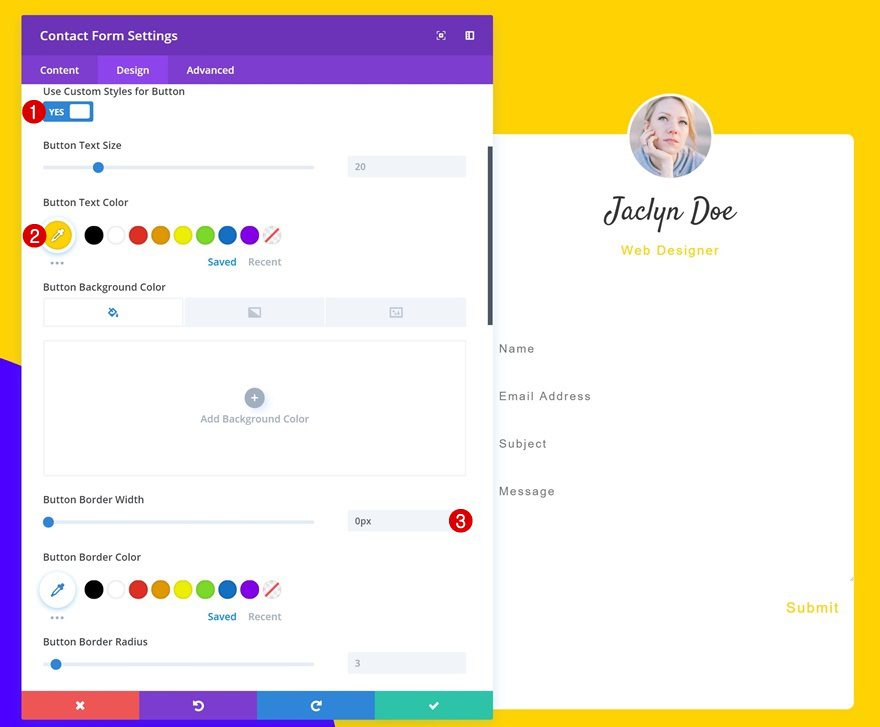880x727 pixels.
Task: Open Recent colors for Button Border Color
Action: [x=264, y=616]
